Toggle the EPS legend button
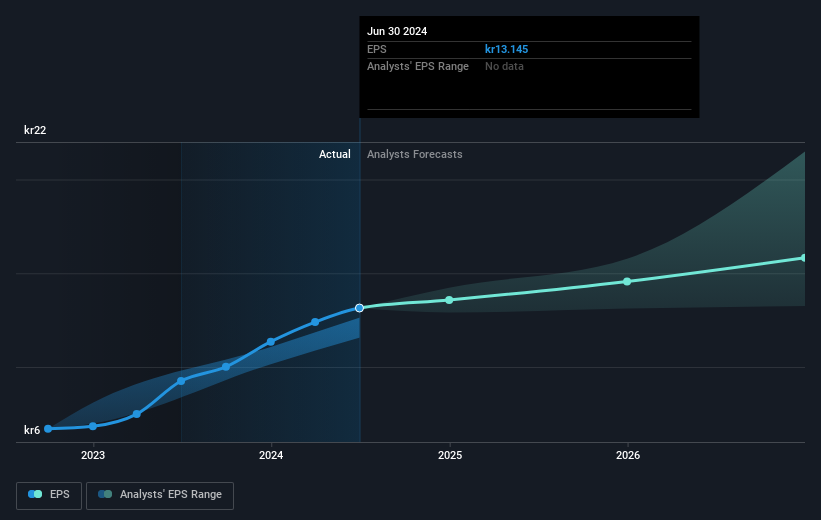Viewport: 821px width, 520px height. [x=49, y=495]
